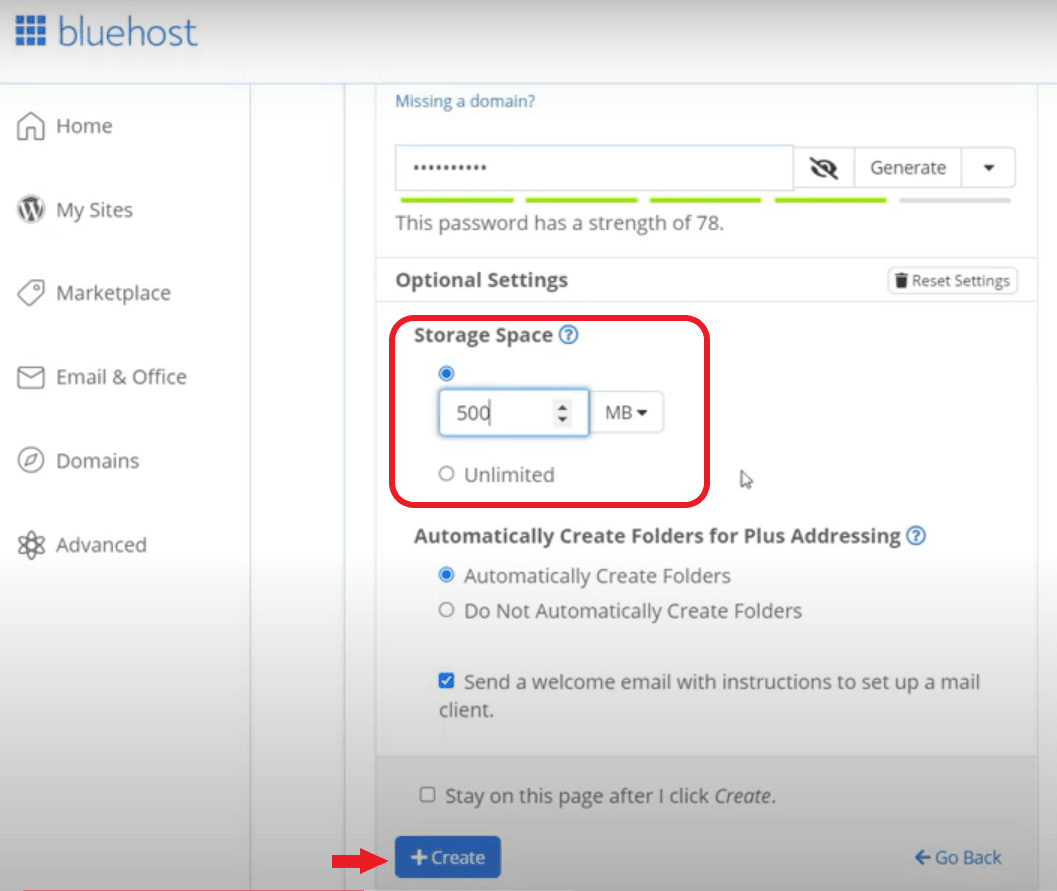Click the Advanced atom icon
The width and height of the screenshot is (1057, 891).
[30, 545]
